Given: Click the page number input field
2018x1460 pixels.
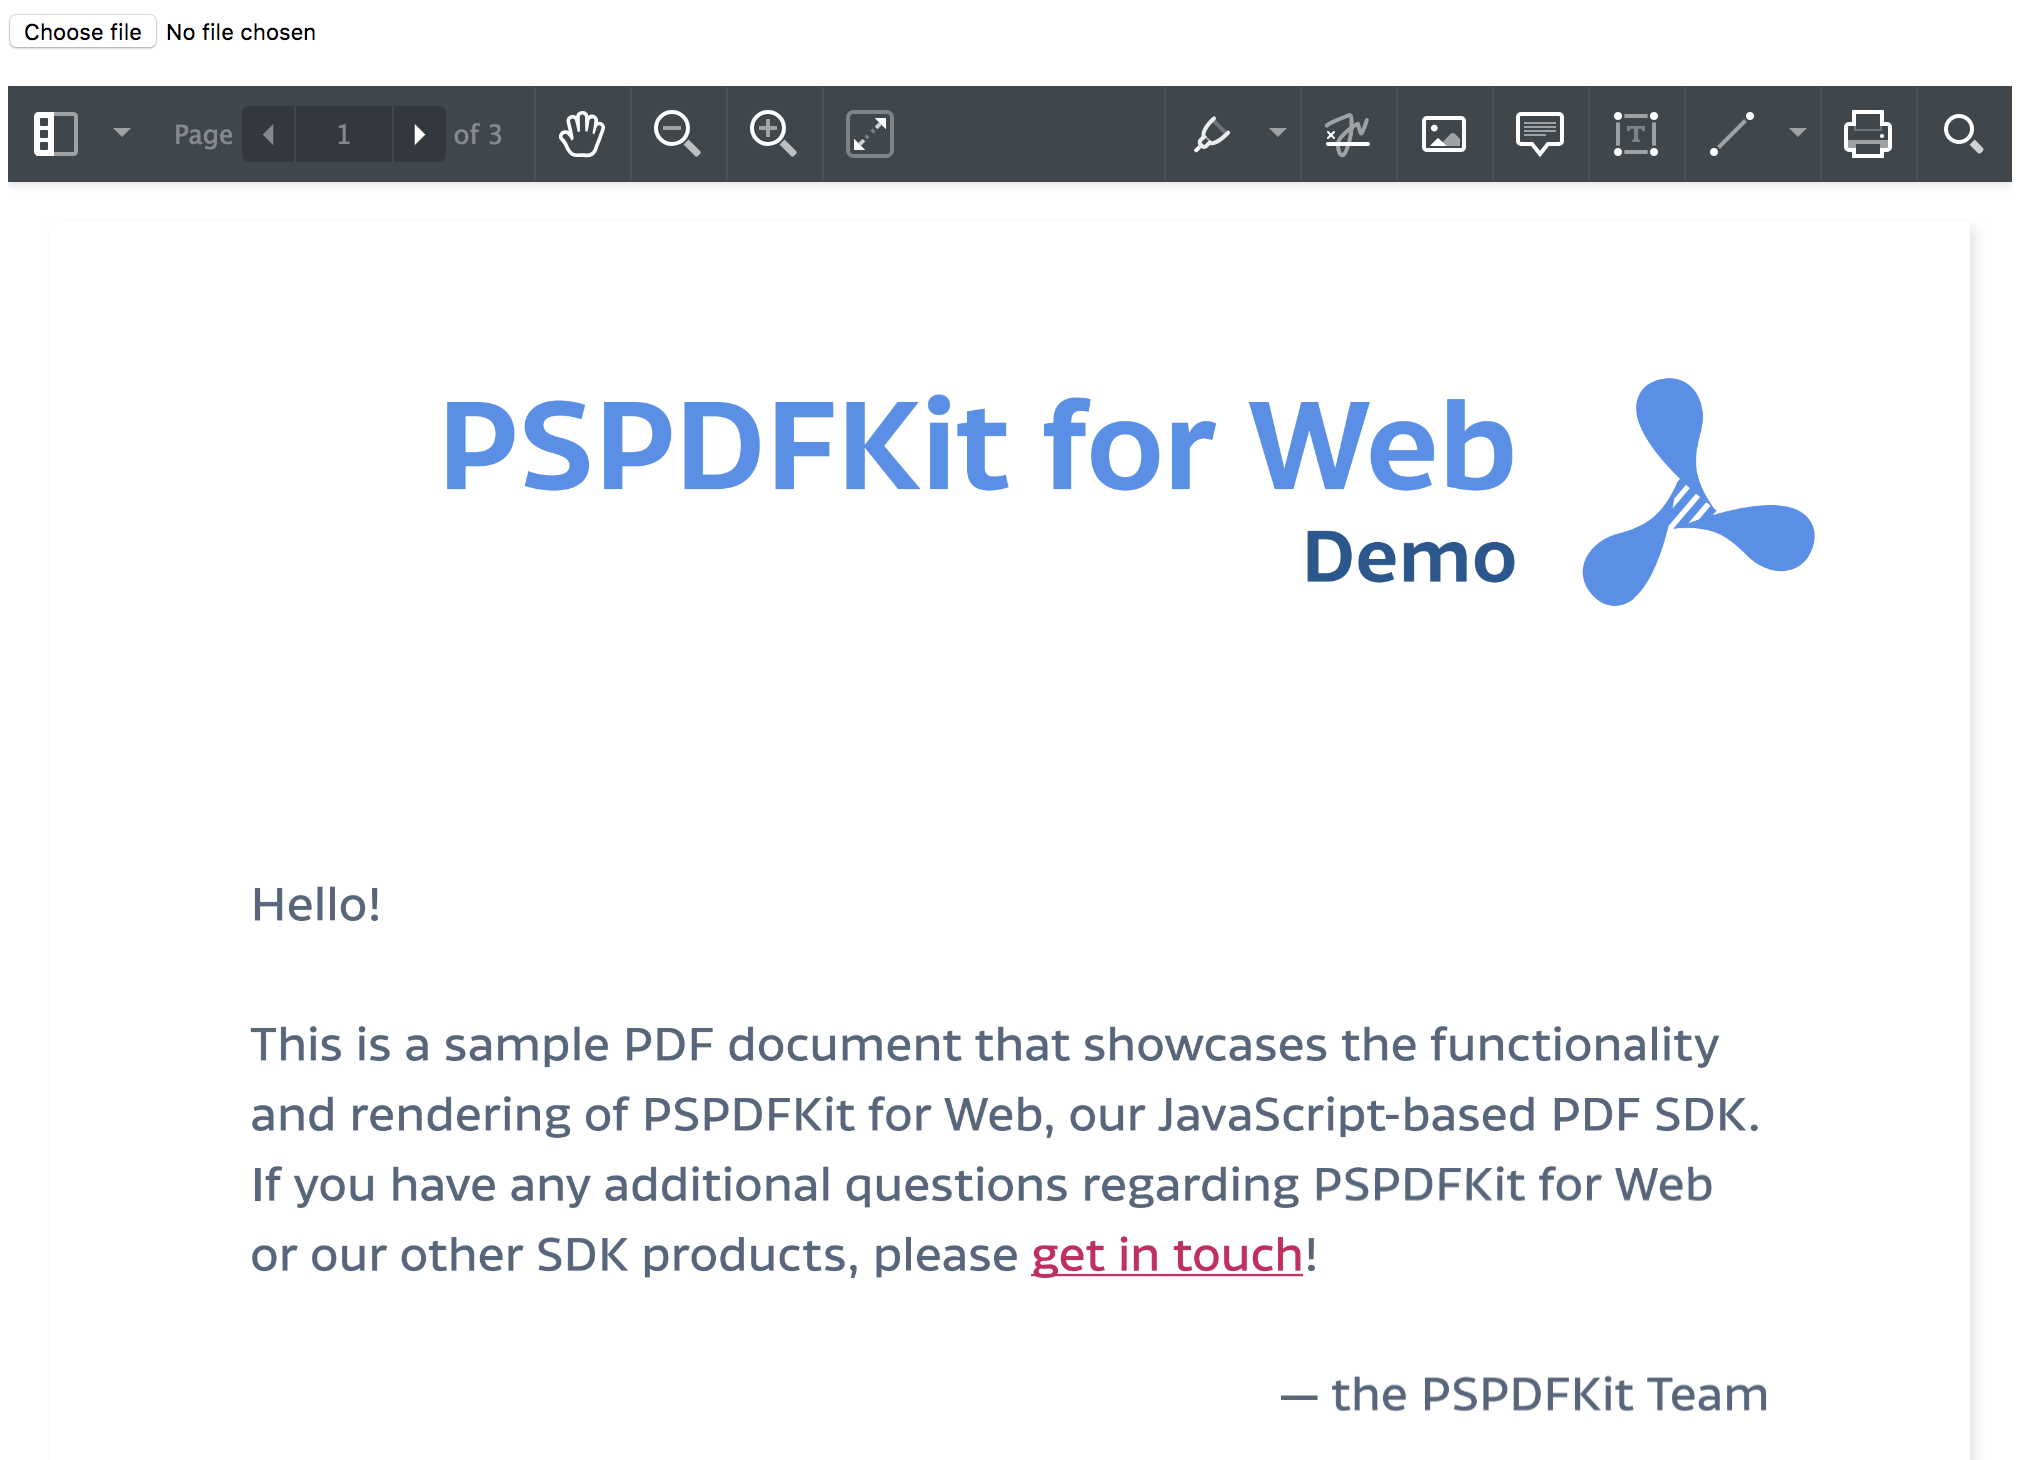Looking at the screenshot, I should pyautogui.click(x=344, y=134).
